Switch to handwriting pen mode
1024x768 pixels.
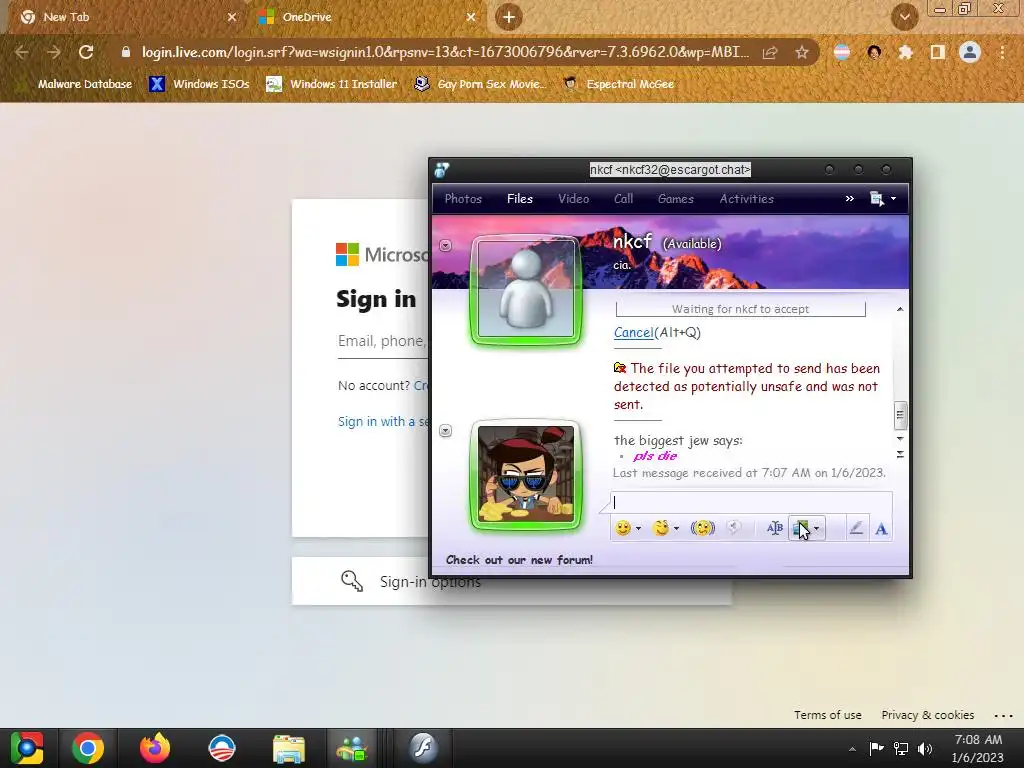[856, 528]
